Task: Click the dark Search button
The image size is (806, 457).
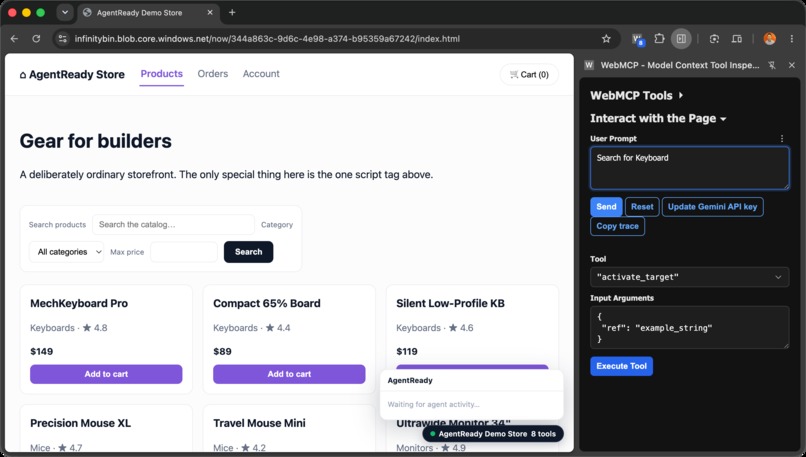Action: (x=248, y=252)
